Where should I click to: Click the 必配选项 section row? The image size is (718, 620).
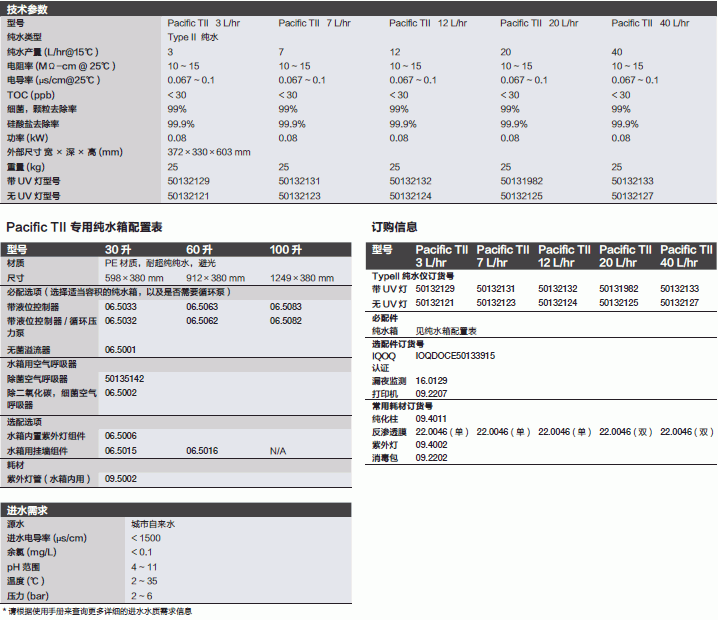176,292
